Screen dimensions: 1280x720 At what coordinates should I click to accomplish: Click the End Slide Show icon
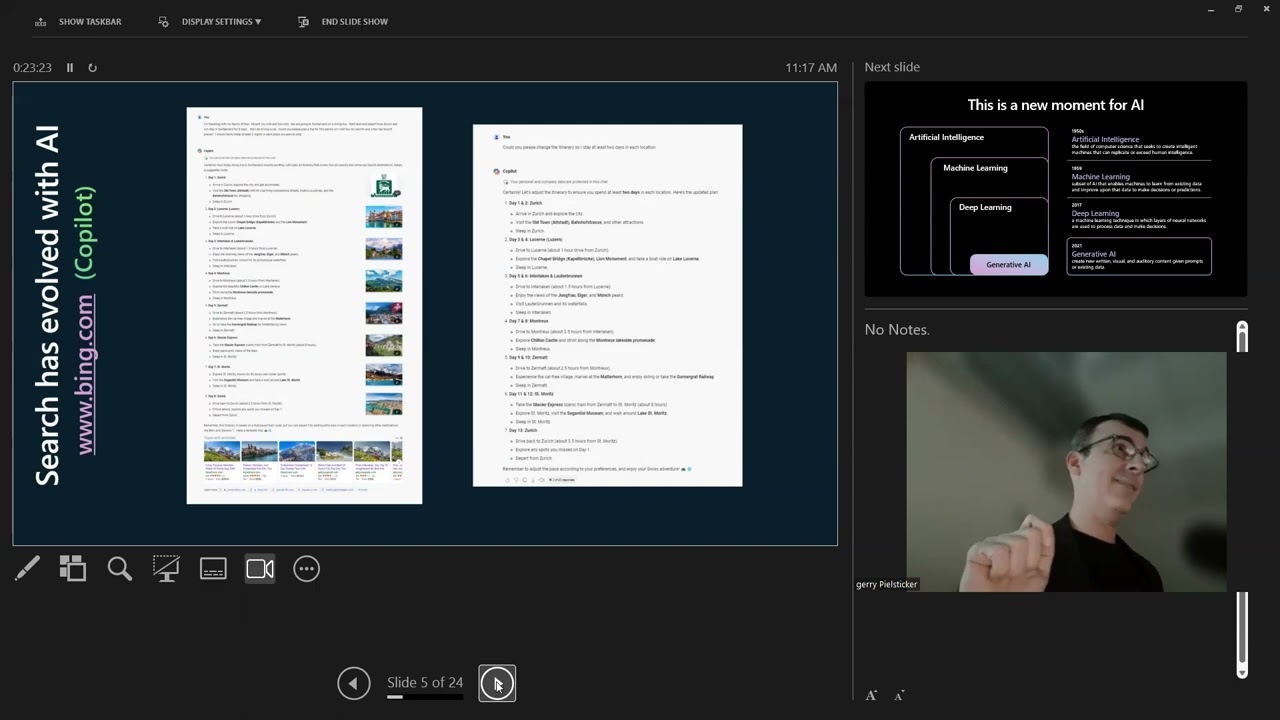pos(304,21)
